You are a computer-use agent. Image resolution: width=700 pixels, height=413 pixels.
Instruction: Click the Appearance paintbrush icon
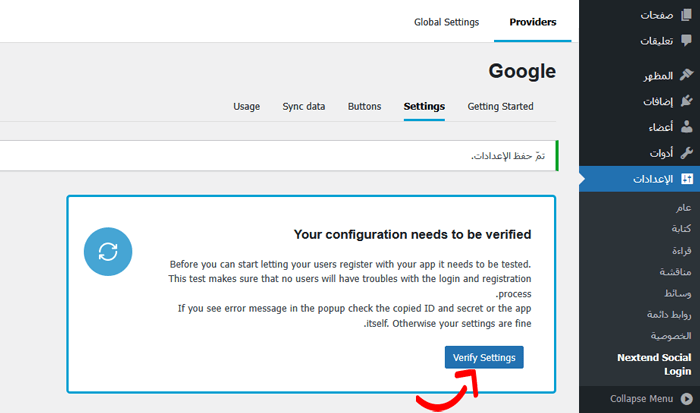tap(685, 75)
